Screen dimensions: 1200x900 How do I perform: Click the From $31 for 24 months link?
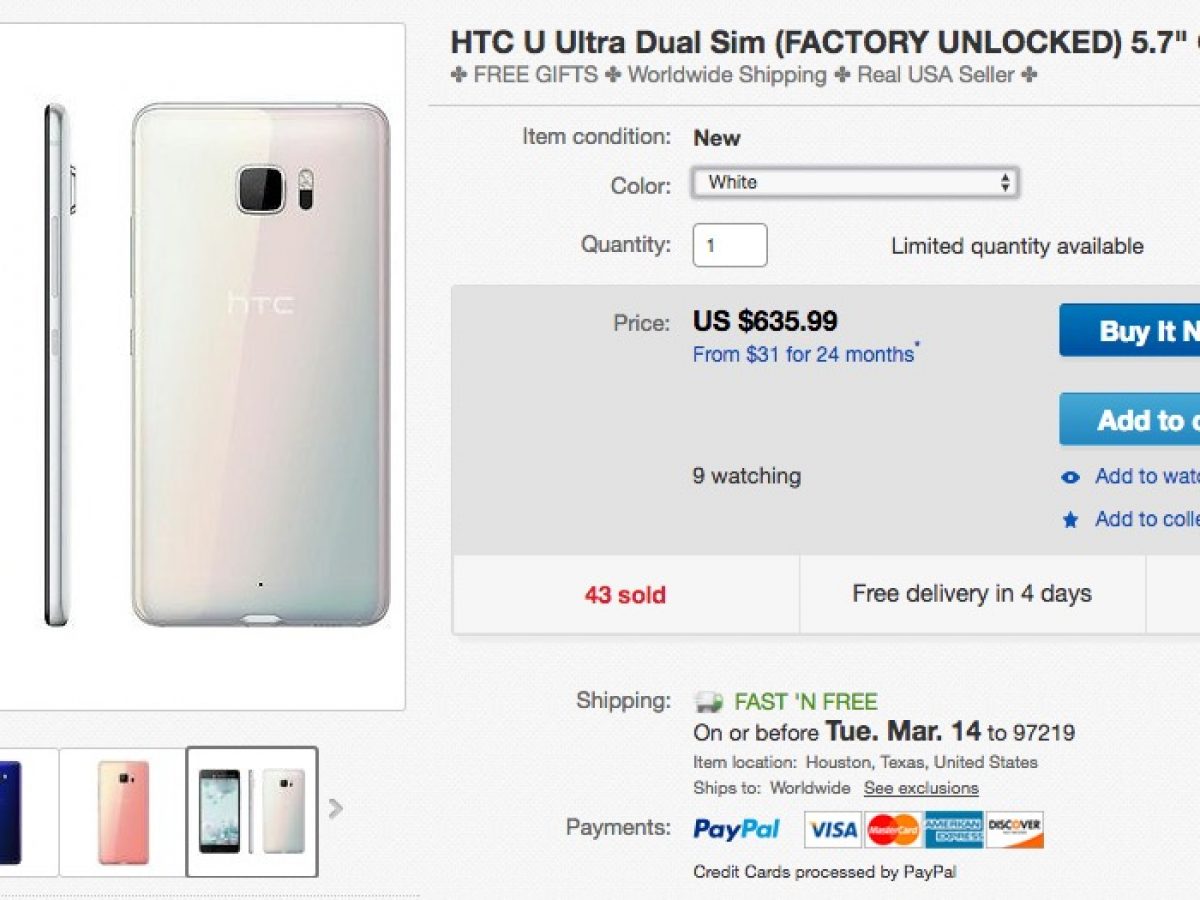(803, 354)
